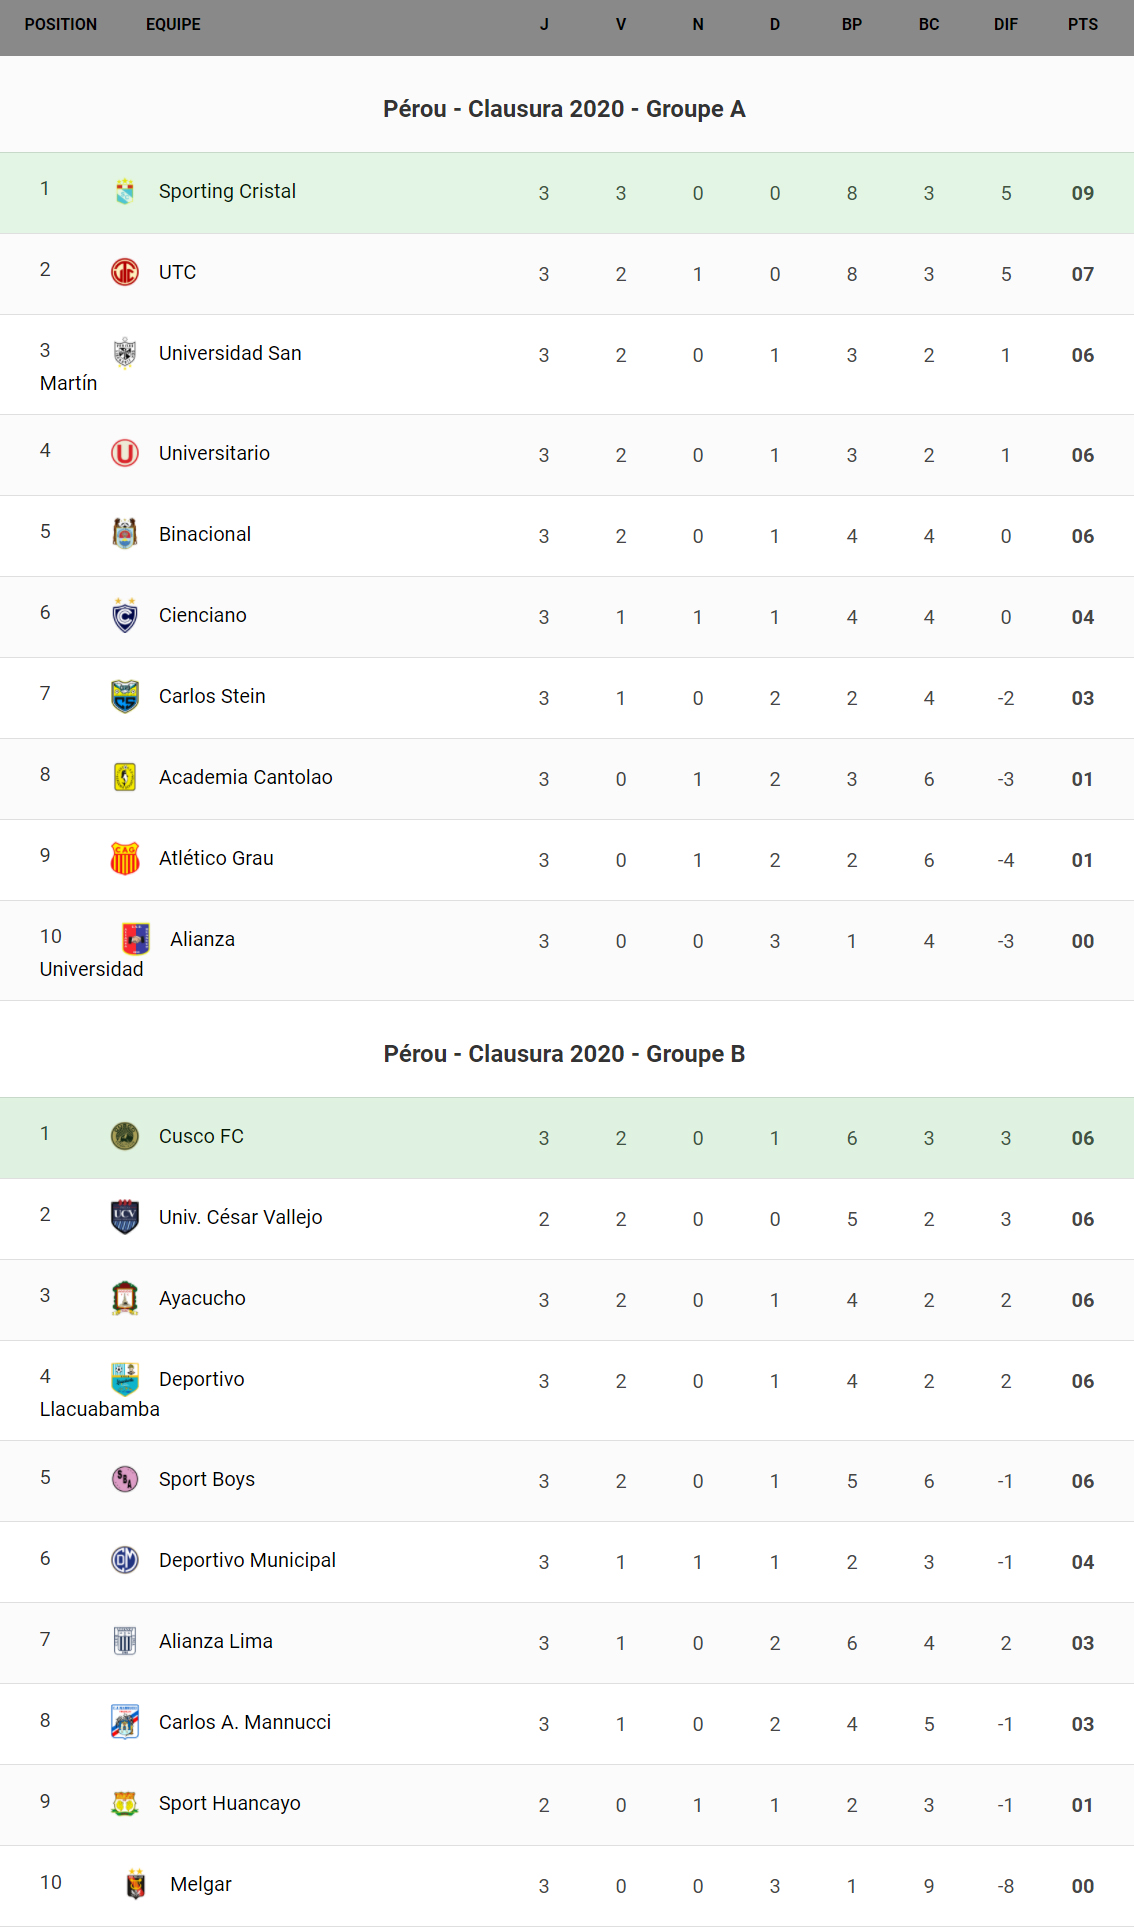1134x1931 pixels.
Task: Click the Atlético Grau striped crest
Action: (124, 858)
